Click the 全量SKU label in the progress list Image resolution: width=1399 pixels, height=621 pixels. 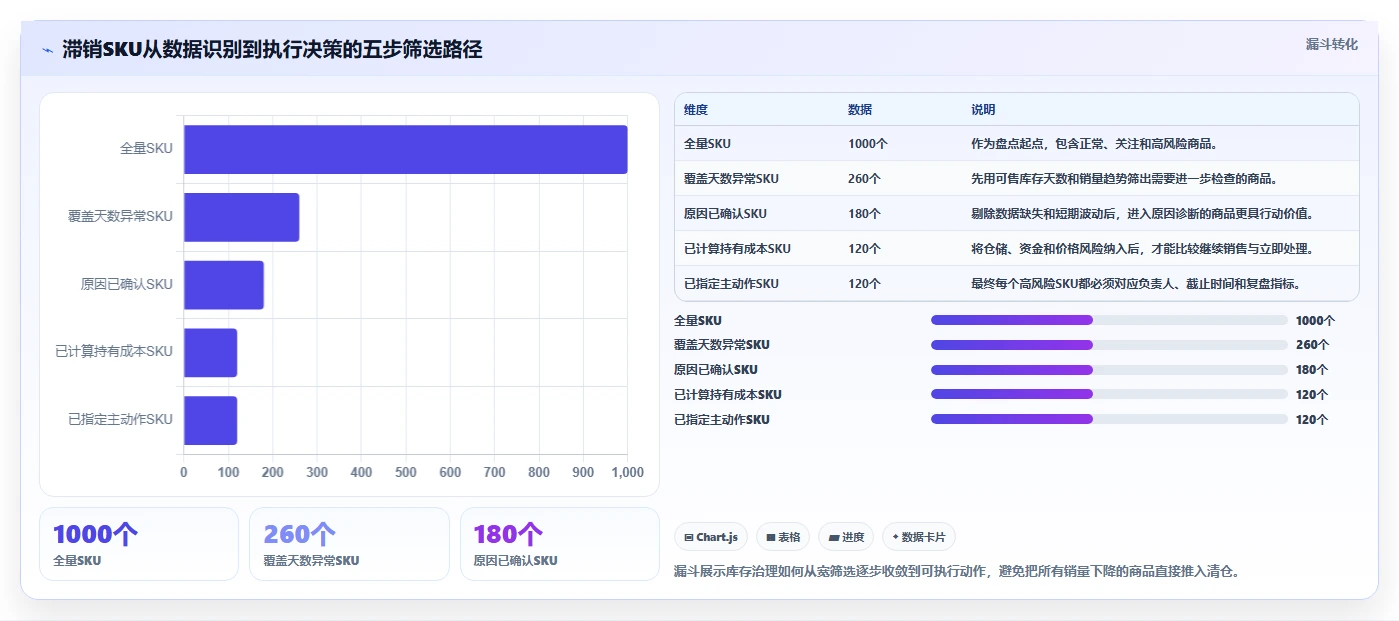click(x=698, y=321)
